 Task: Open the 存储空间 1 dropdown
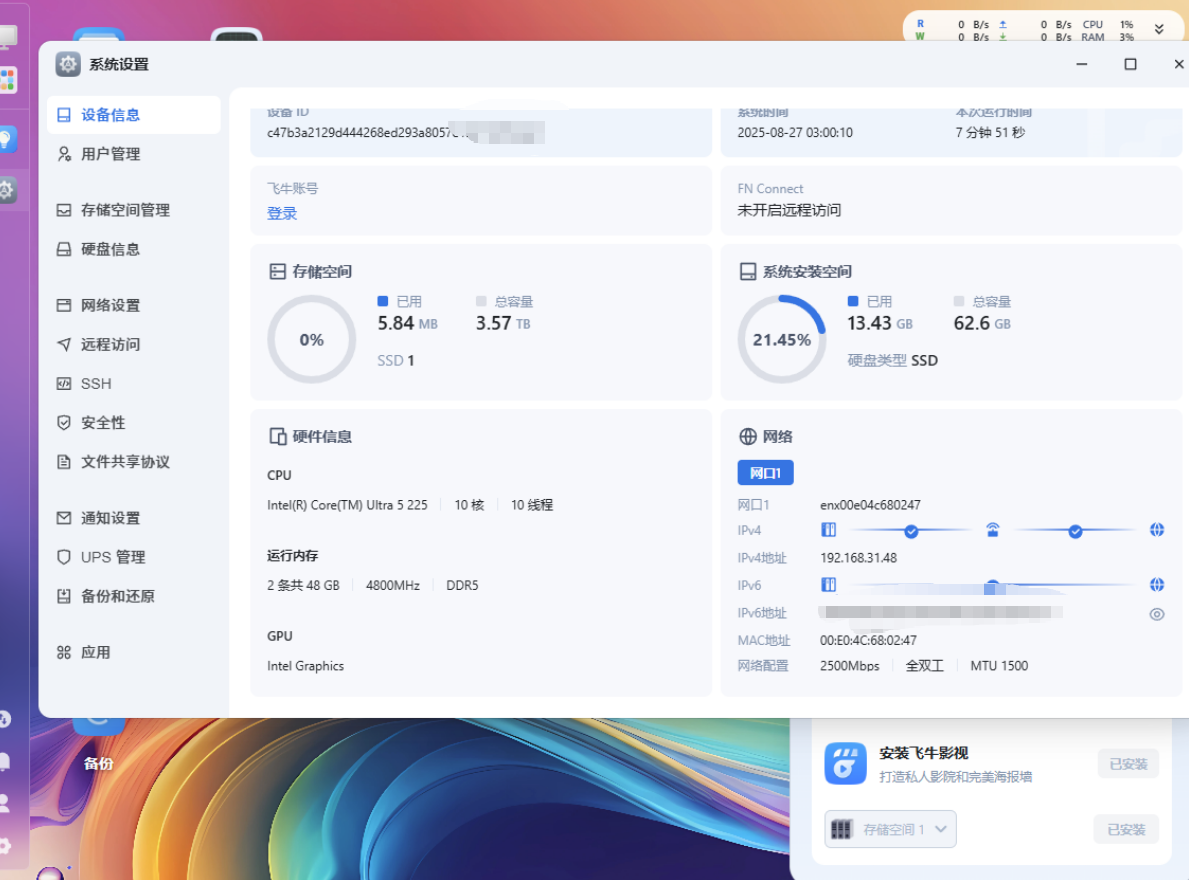pyautogui.click(x=890, y=829)
